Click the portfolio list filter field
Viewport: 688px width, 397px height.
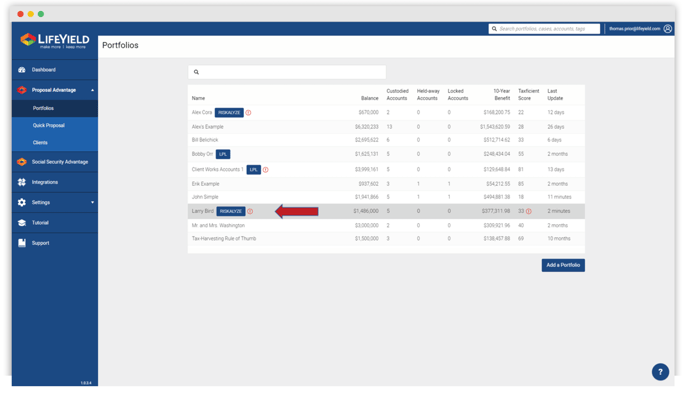coord(287,72)
